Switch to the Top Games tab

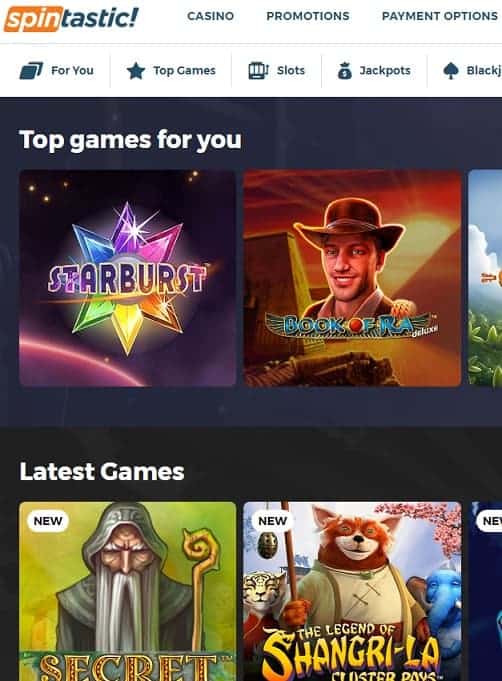click(171, 70)
